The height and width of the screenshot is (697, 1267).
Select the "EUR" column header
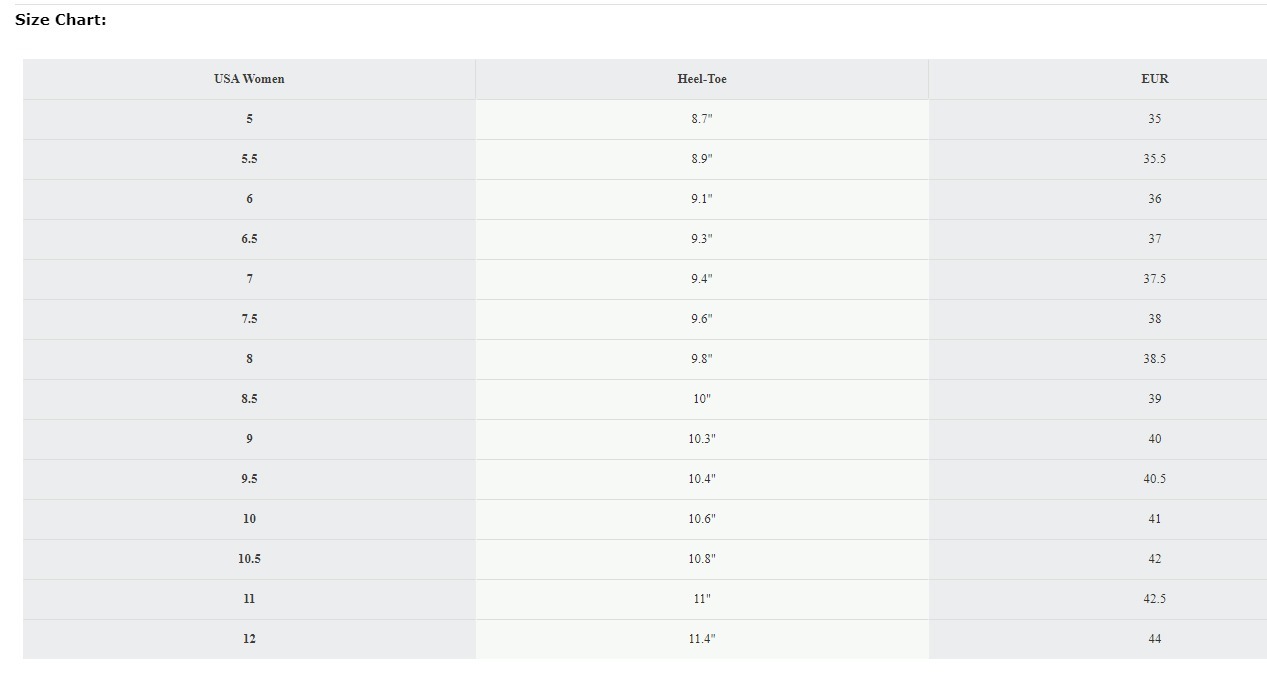click(1154, 79)
